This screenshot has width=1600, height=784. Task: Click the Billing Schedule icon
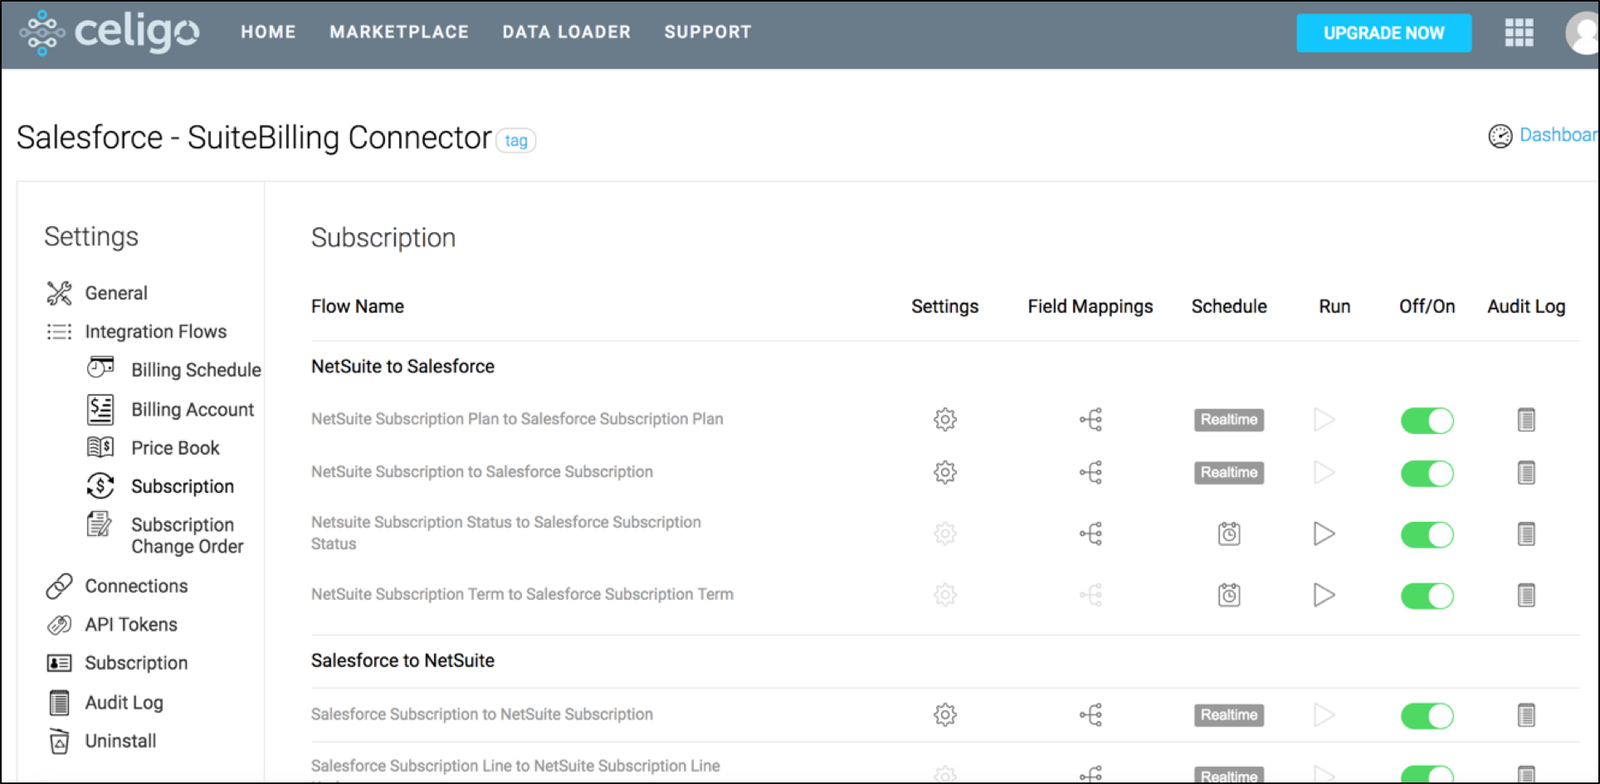(100, 367)
